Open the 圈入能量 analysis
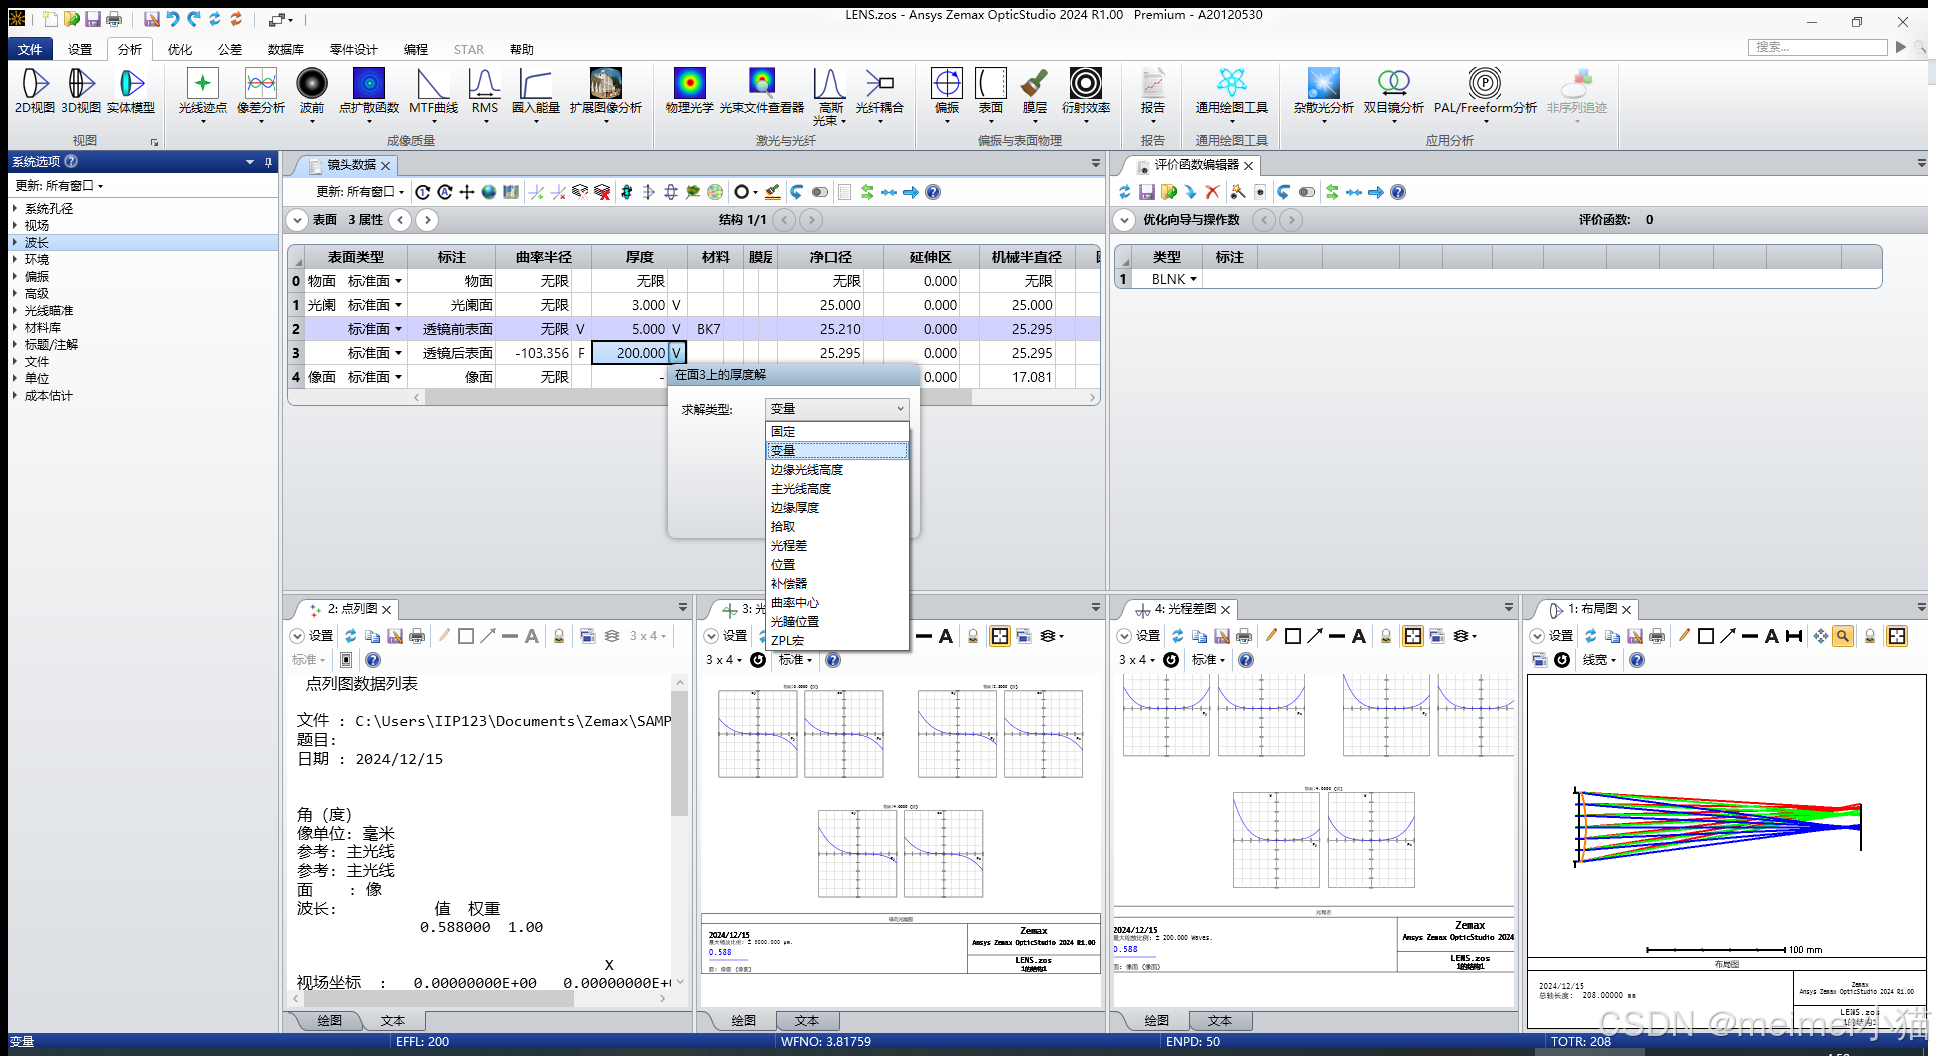This screenshot has height=1056, width=1936. click(x=536, y=95)
